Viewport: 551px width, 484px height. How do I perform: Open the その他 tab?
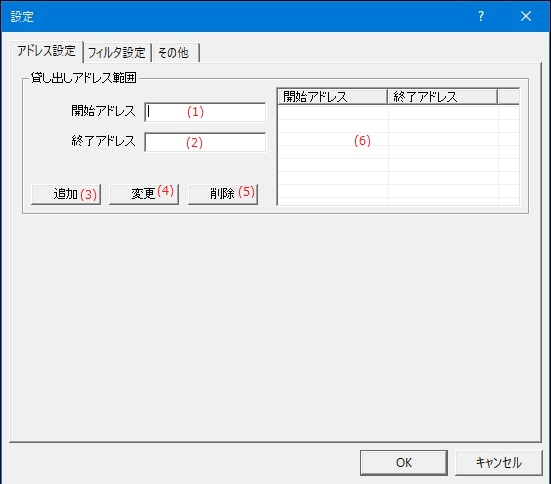click(175, 53)
